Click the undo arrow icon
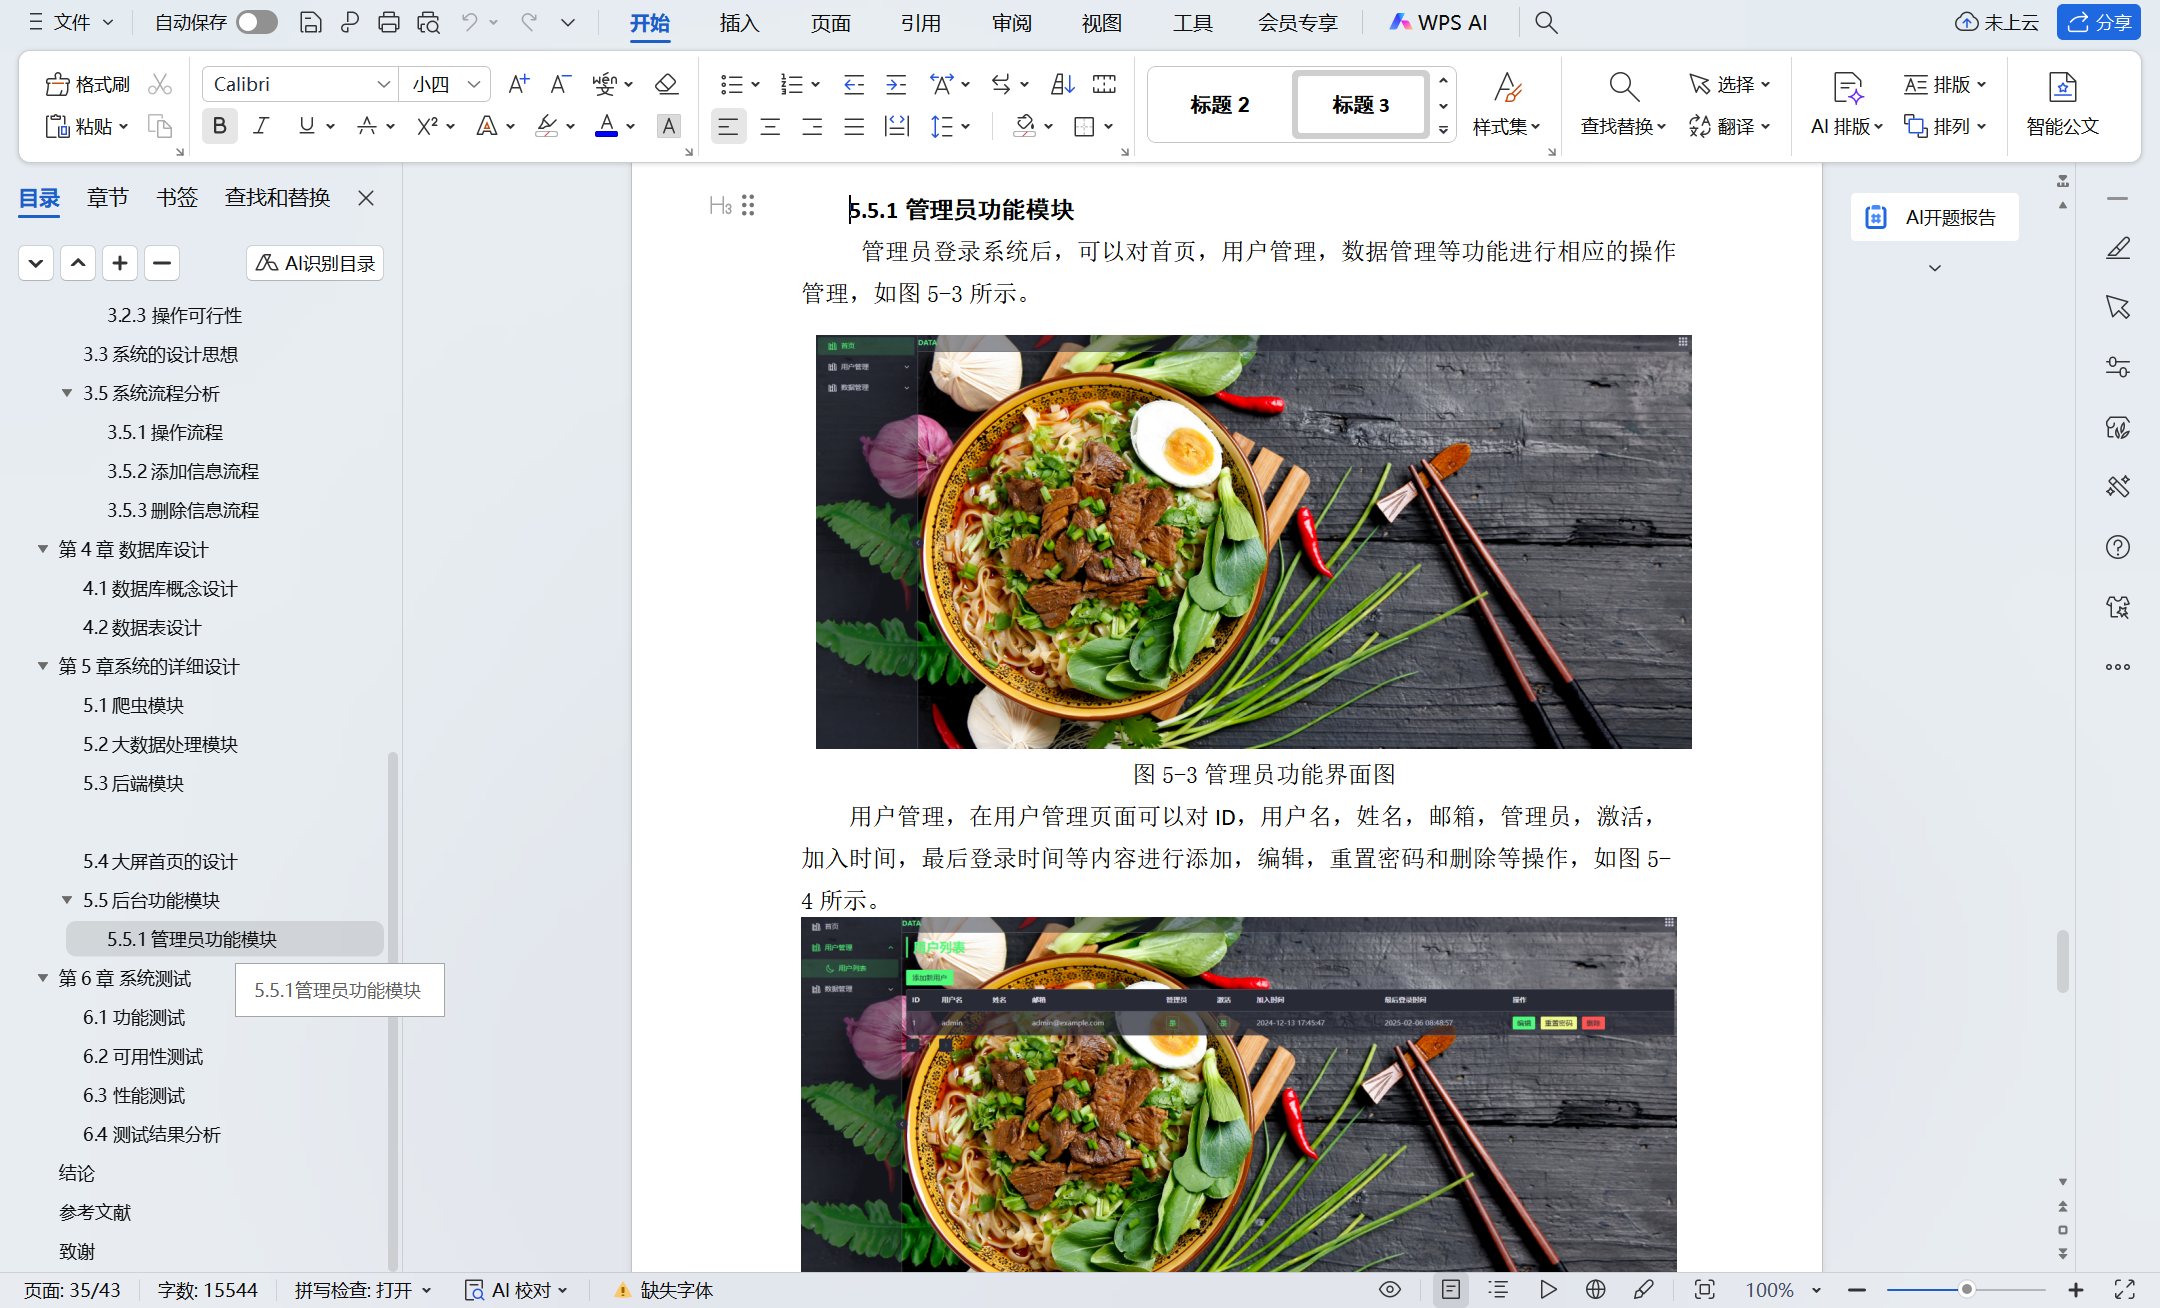 [469, 22]
